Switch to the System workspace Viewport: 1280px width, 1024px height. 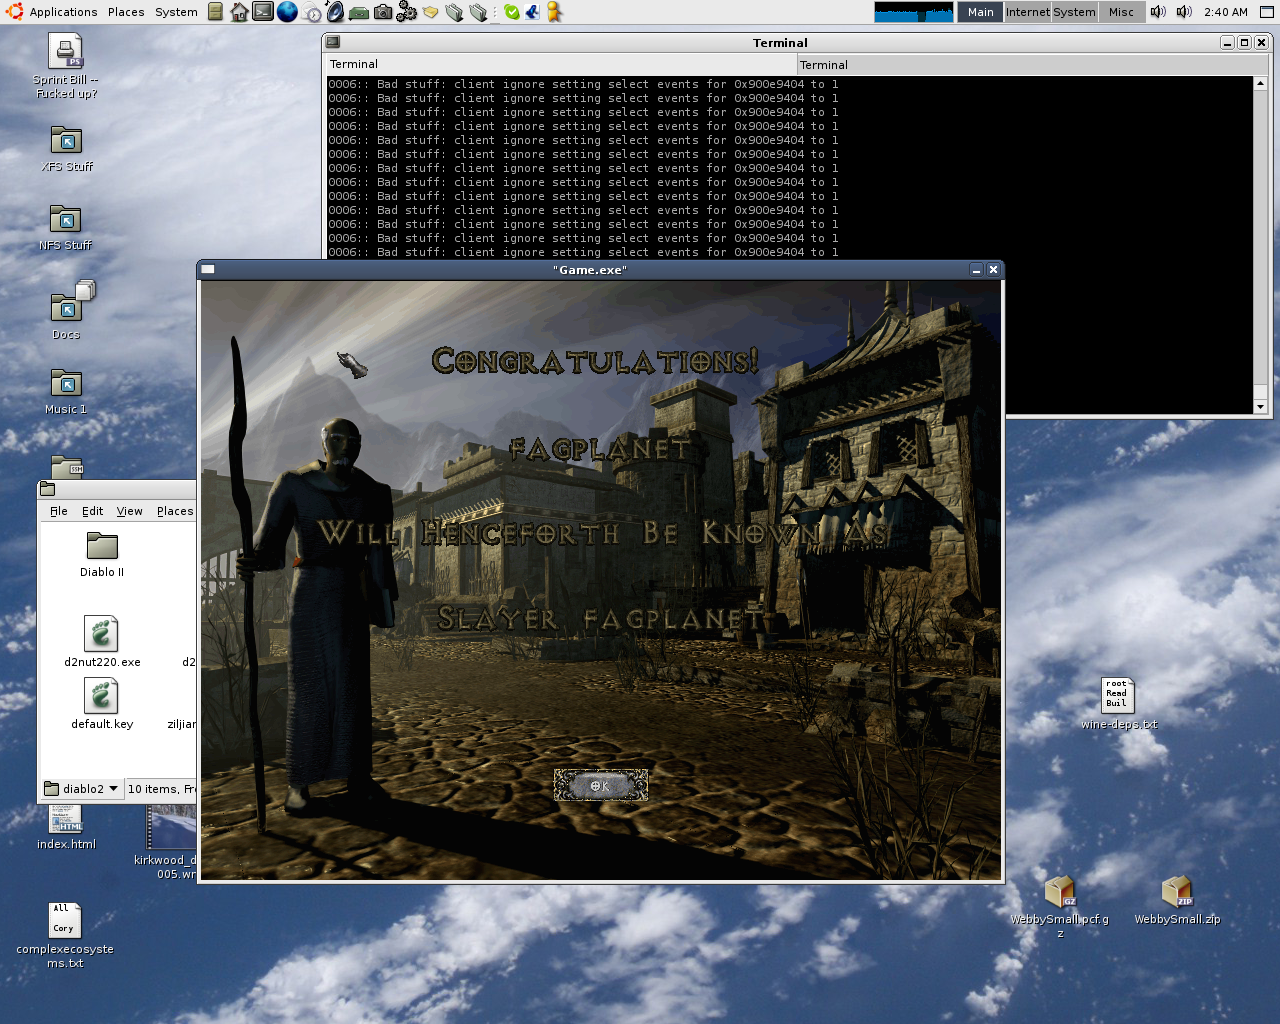(1074, 12)
